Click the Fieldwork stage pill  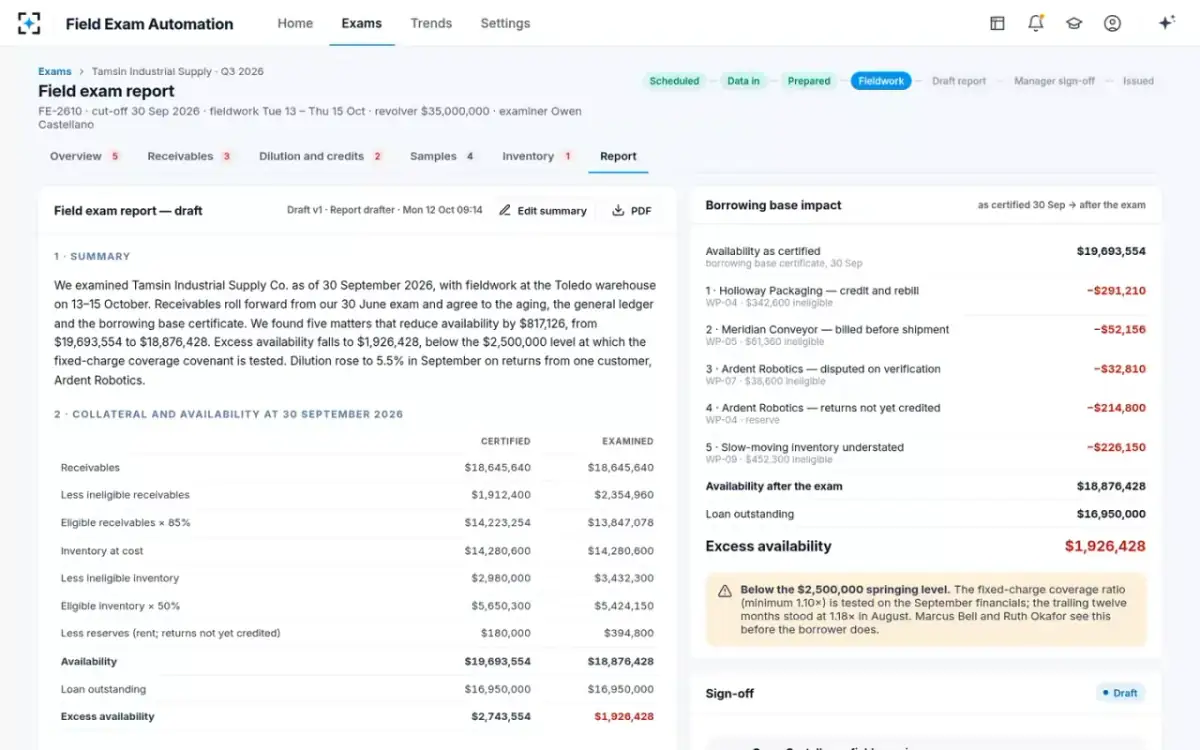point(881,81)
